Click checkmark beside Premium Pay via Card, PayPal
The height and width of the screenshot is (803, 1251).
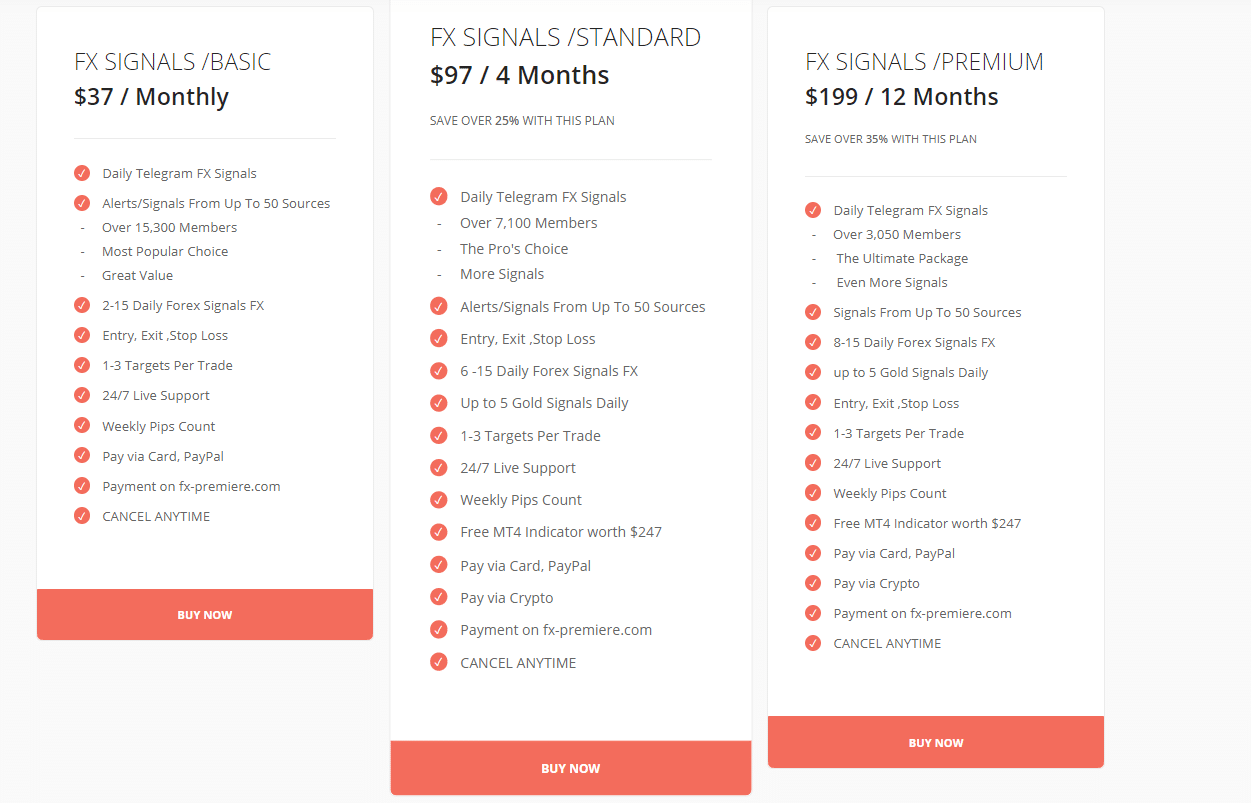[813, 553]
